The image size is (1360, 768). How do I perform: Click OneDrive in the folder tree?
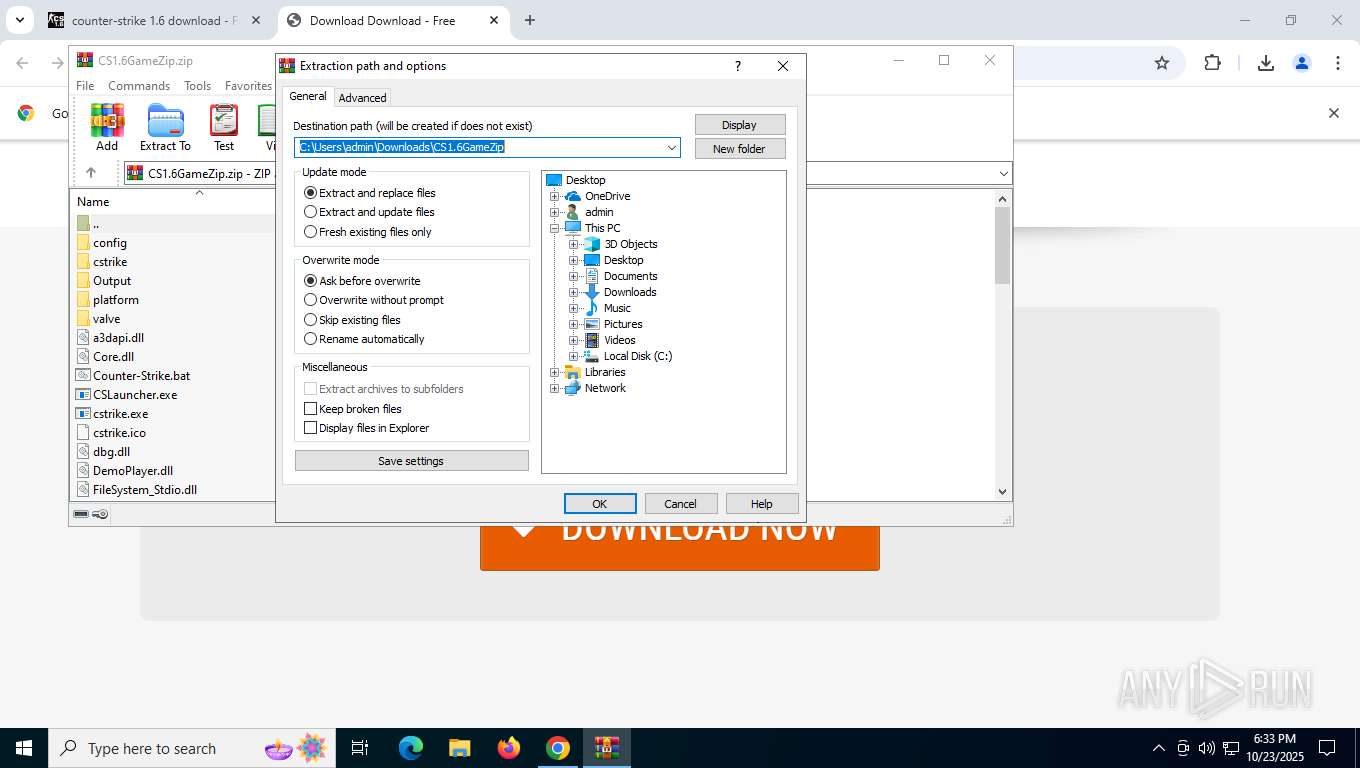[607, 196]
